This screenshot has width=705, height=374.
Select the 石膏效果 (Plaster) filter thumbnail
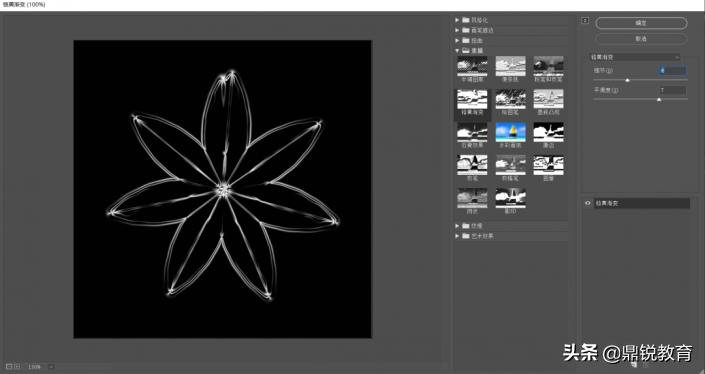click(472, 133)
